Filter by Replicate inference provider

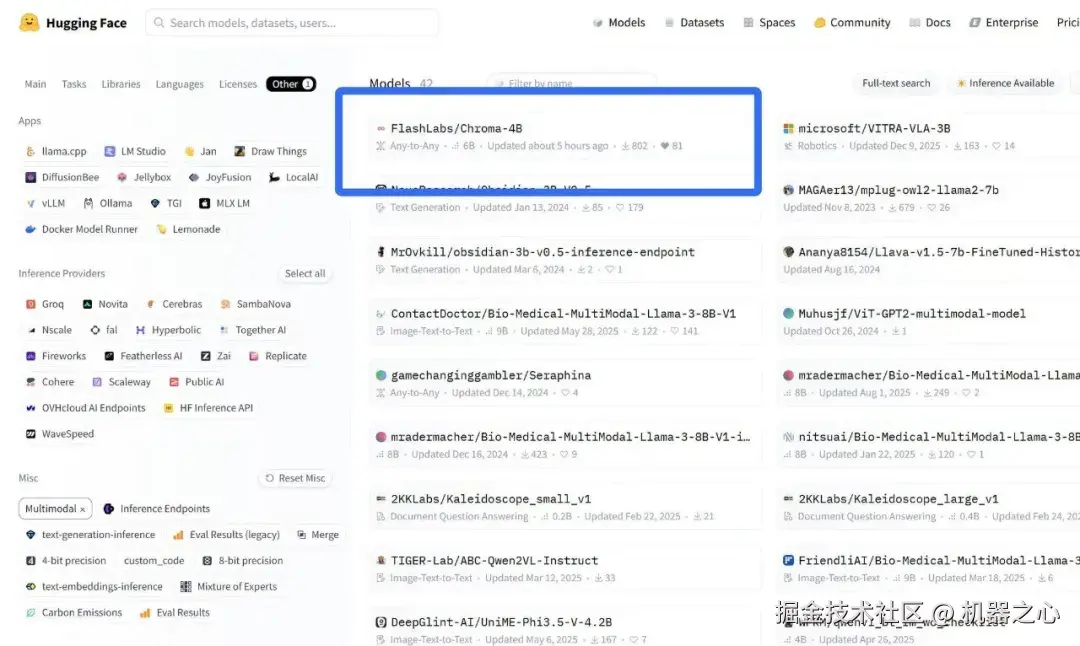[278, 356]
